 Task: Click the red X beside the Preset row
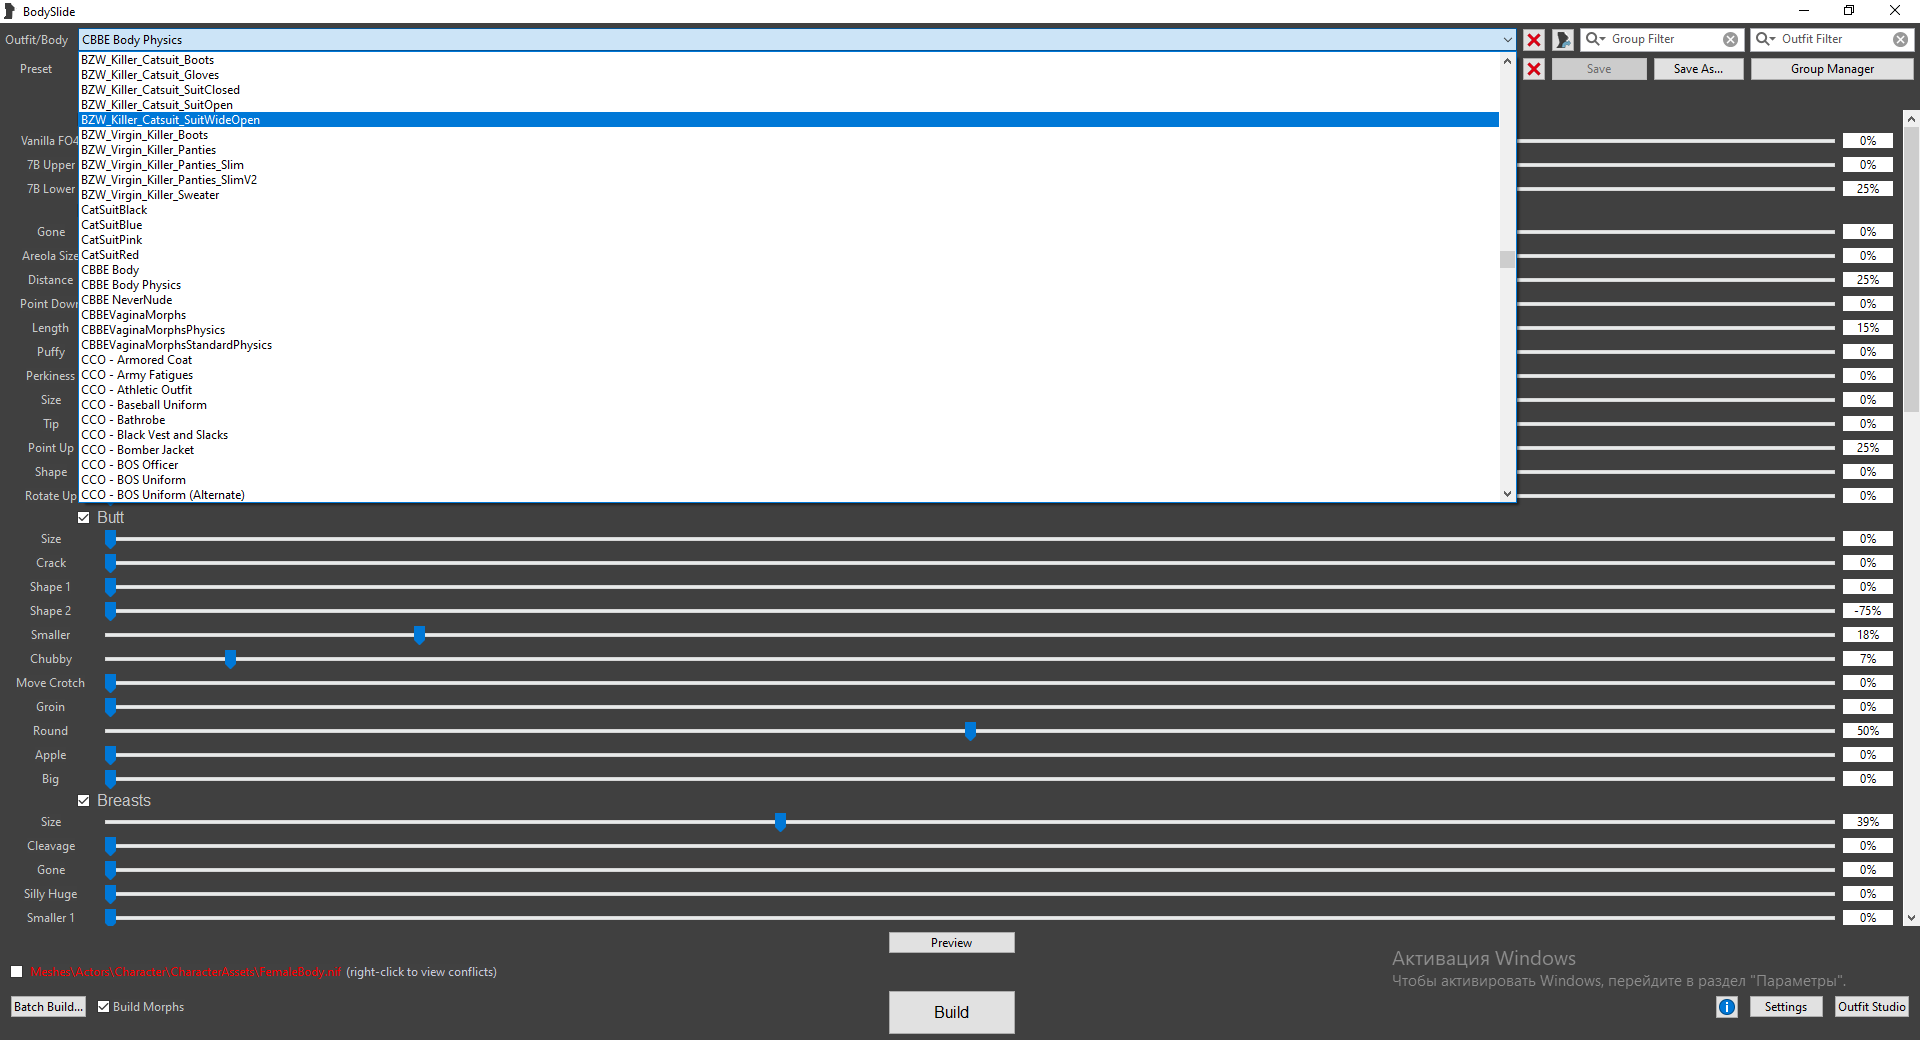(x=1533, y=69)
